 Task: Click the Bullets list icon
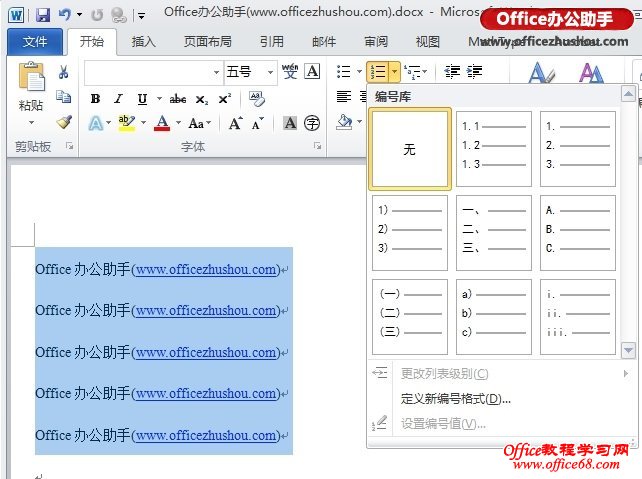(x=344, y=72)
